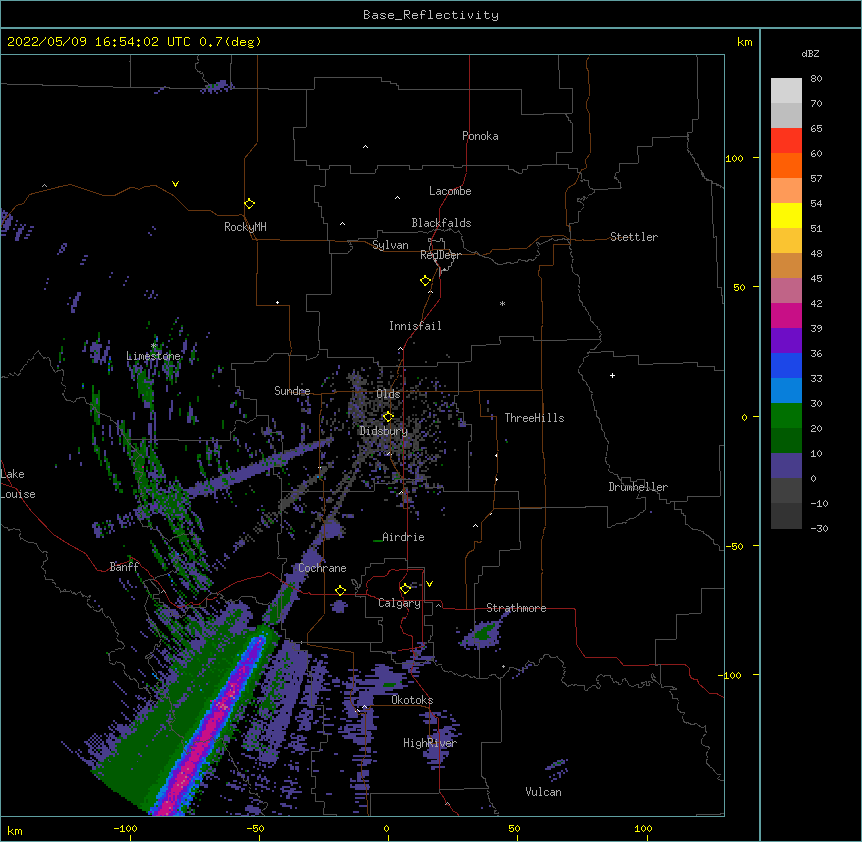Click the Sylvan label
Image resolution: width=862 pixels, height=842 pixels.
pyautogui.click(x=390, y=245)
